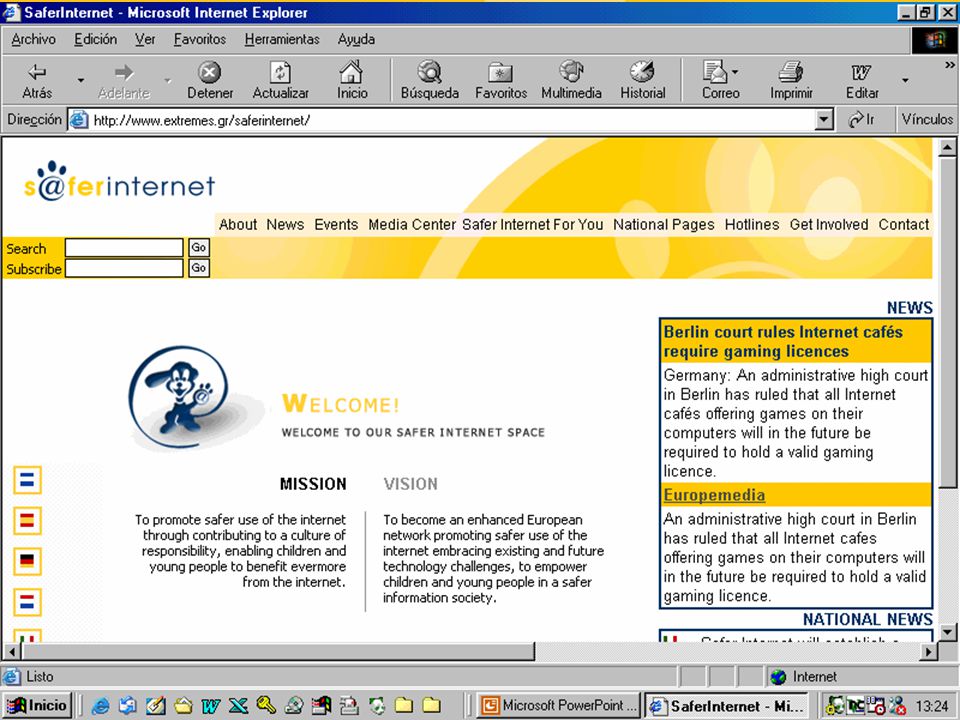Open the Hotlines link
The width and height of the screenshot is (960, 720).
(x=752, y=225)
